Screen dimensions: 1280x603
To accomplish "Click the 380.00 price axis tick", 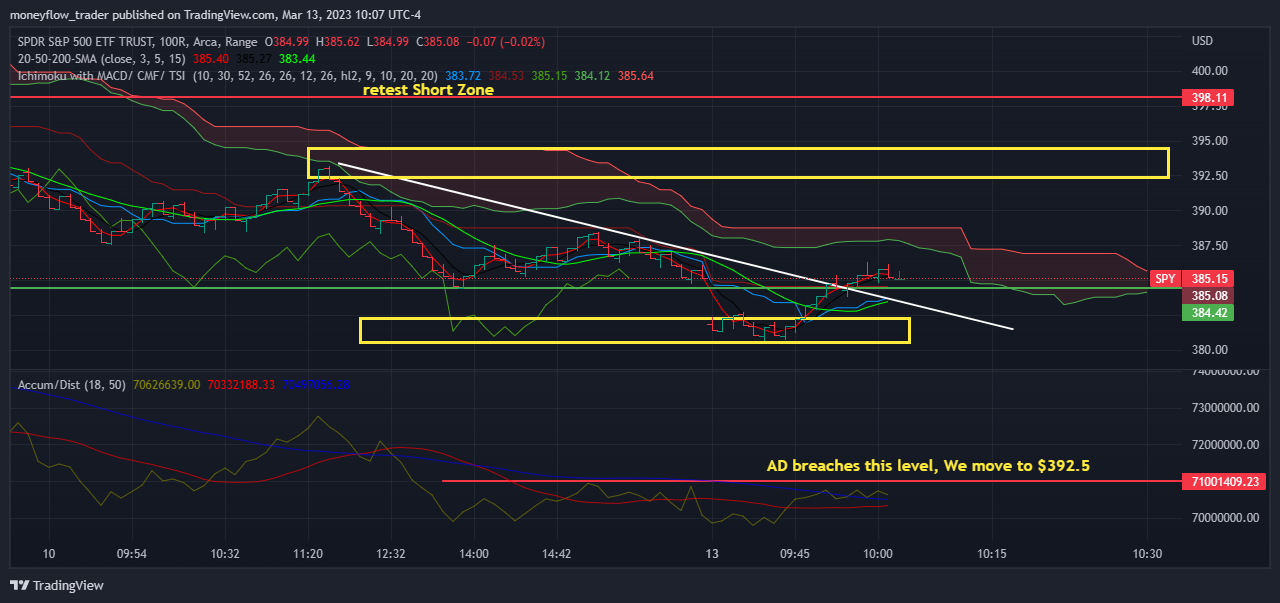I will click(x=1209, y=350).
